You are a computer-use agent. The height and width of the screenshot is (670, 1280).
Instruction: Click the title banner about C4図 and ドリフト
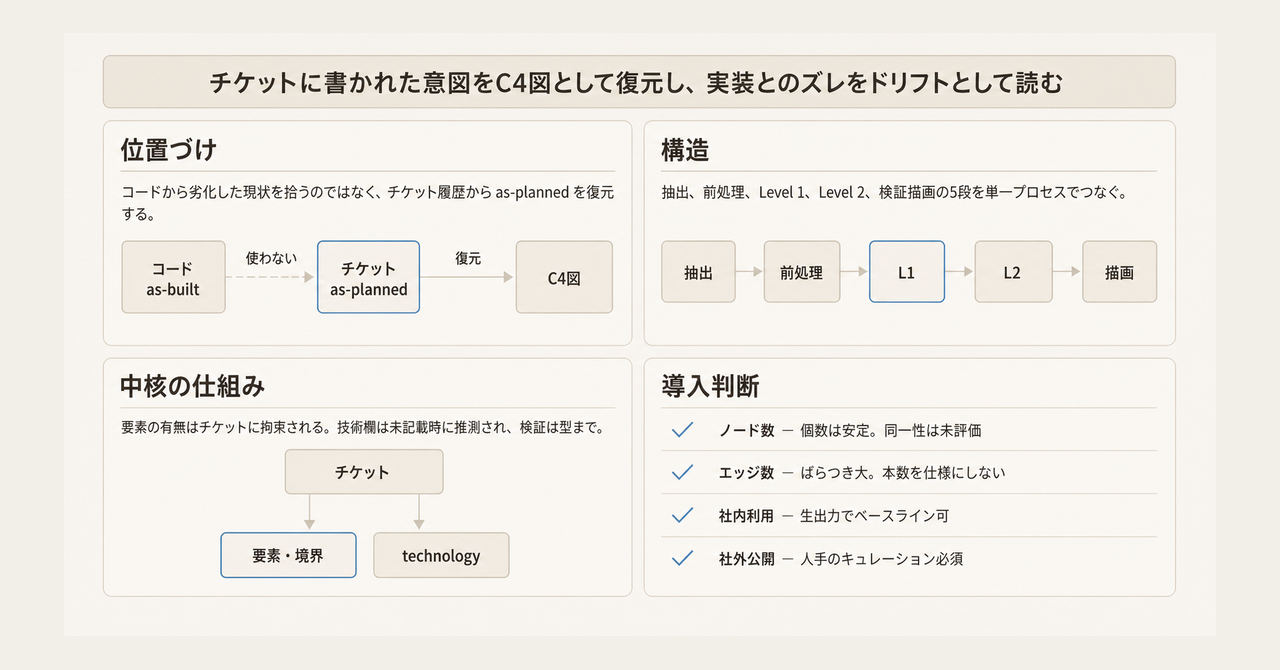pyautogui.click(x=639, y=82)
